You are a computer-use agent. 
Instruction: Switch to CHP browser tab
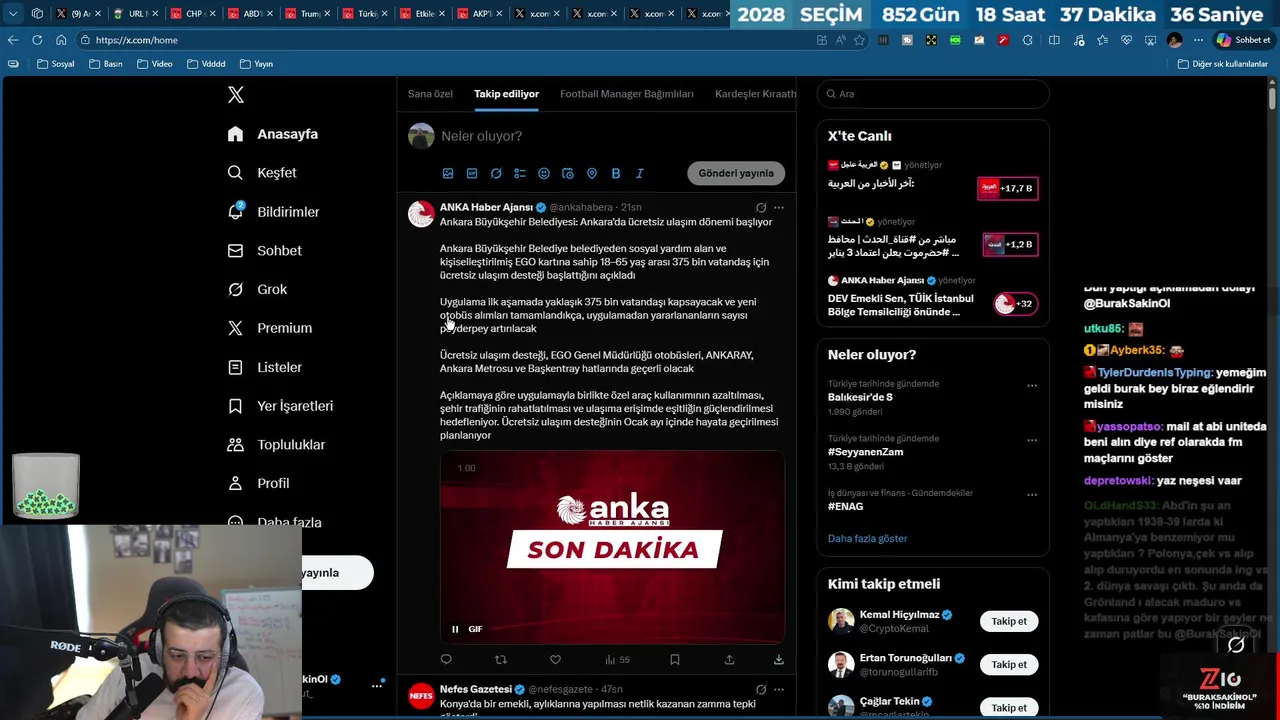coord(190,14)
